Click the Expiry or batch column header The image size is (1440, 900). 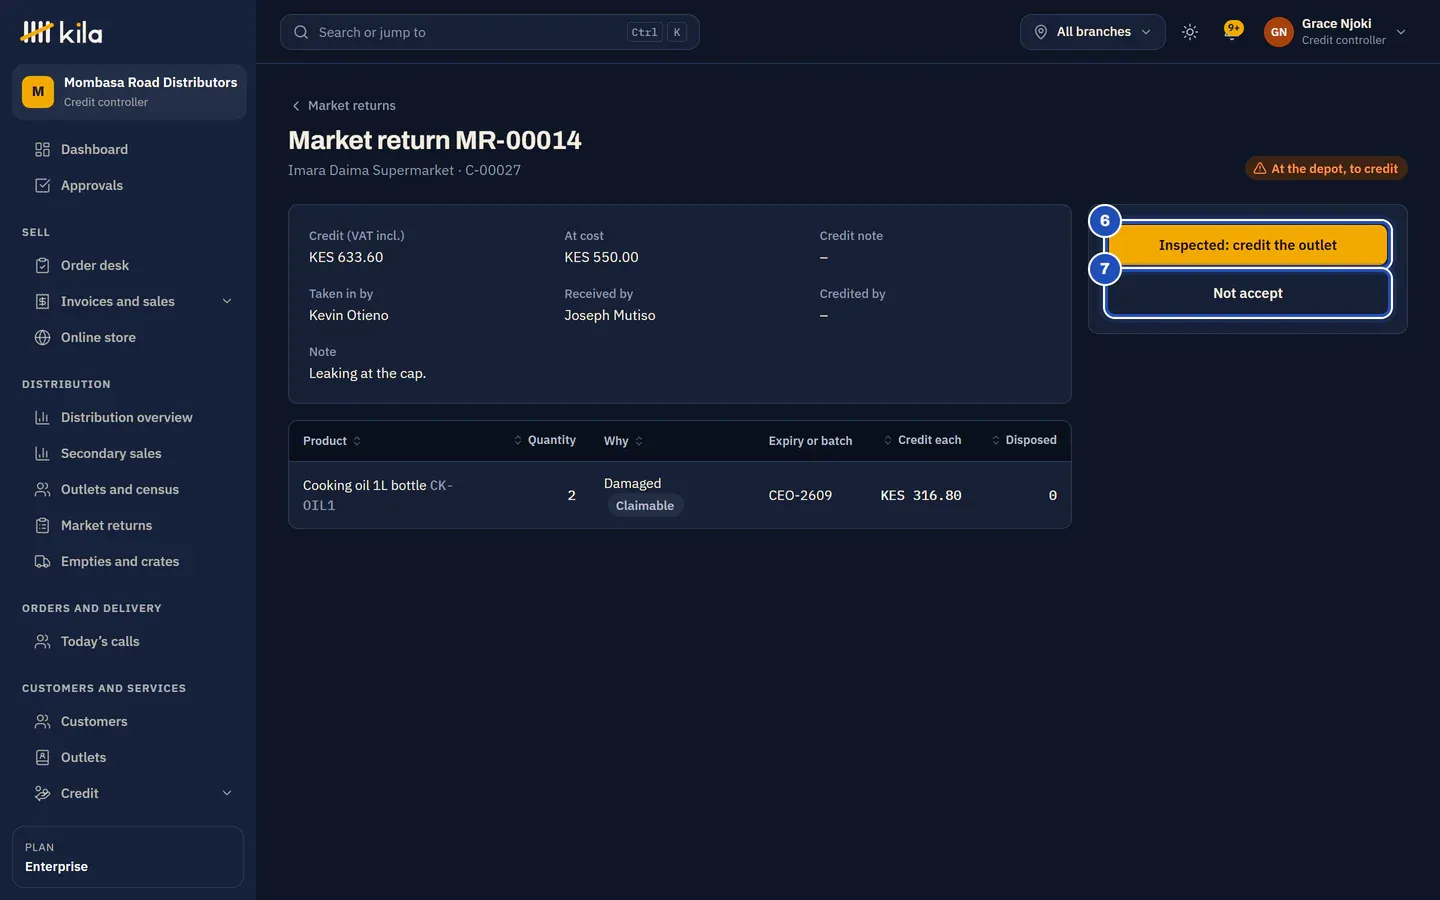pos(810,441)
